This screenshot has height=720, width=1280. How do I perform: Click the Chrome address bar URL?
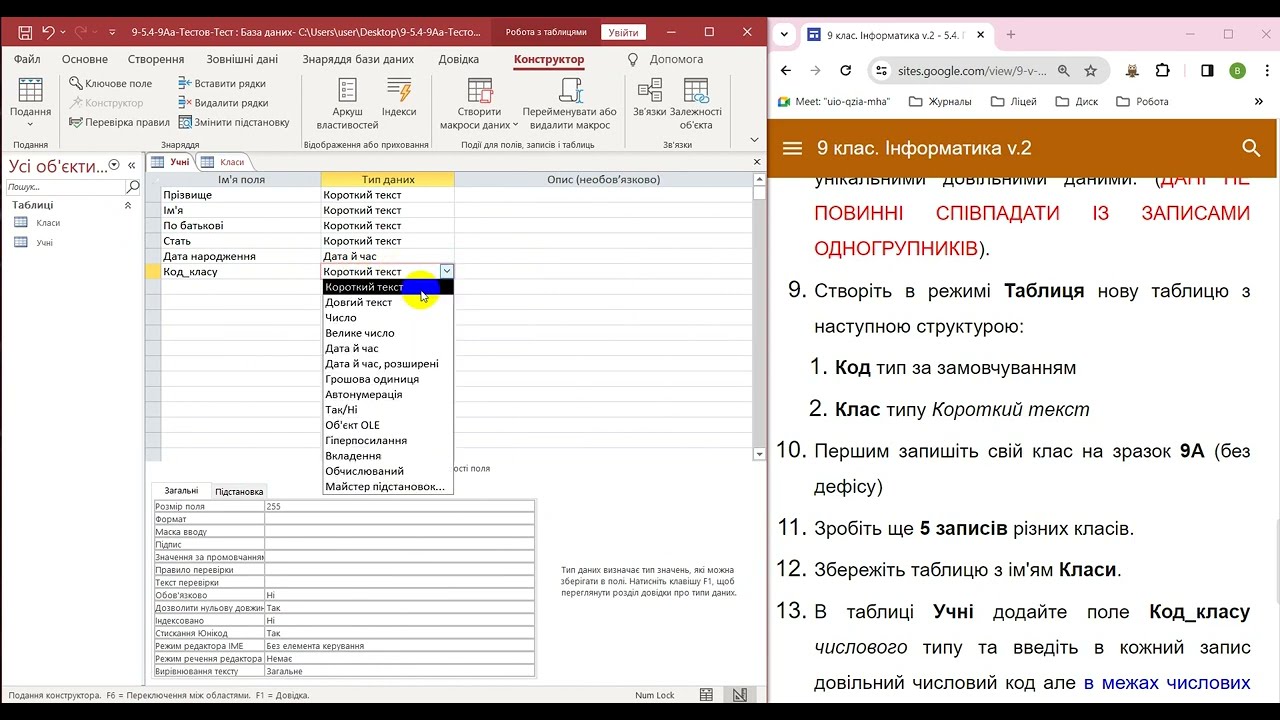tap(972, 71)
